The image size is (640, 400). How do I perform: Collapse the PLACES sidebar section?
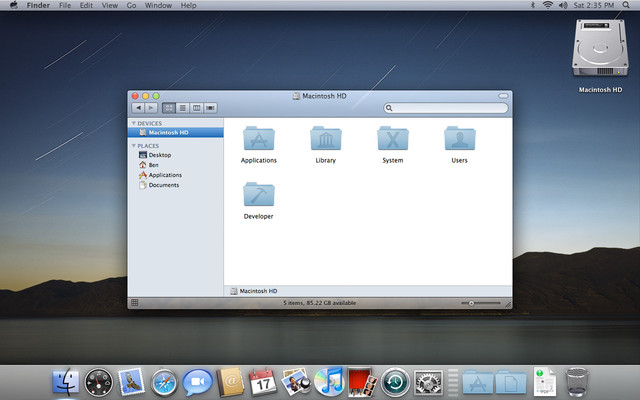(x=133, y=146)
